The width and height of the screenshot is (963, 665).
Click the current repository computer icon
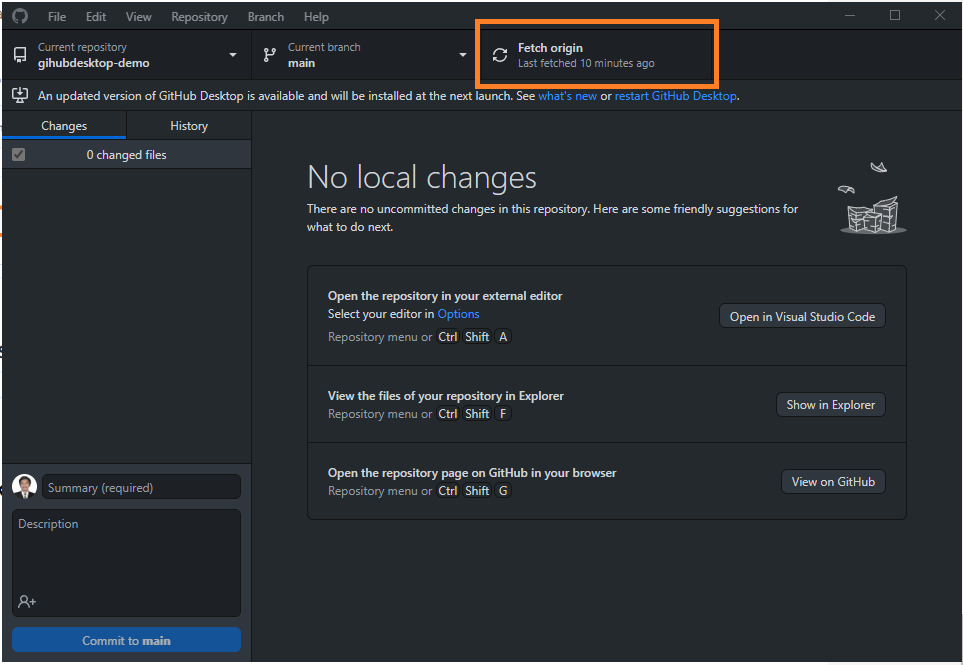coord(20,55)
